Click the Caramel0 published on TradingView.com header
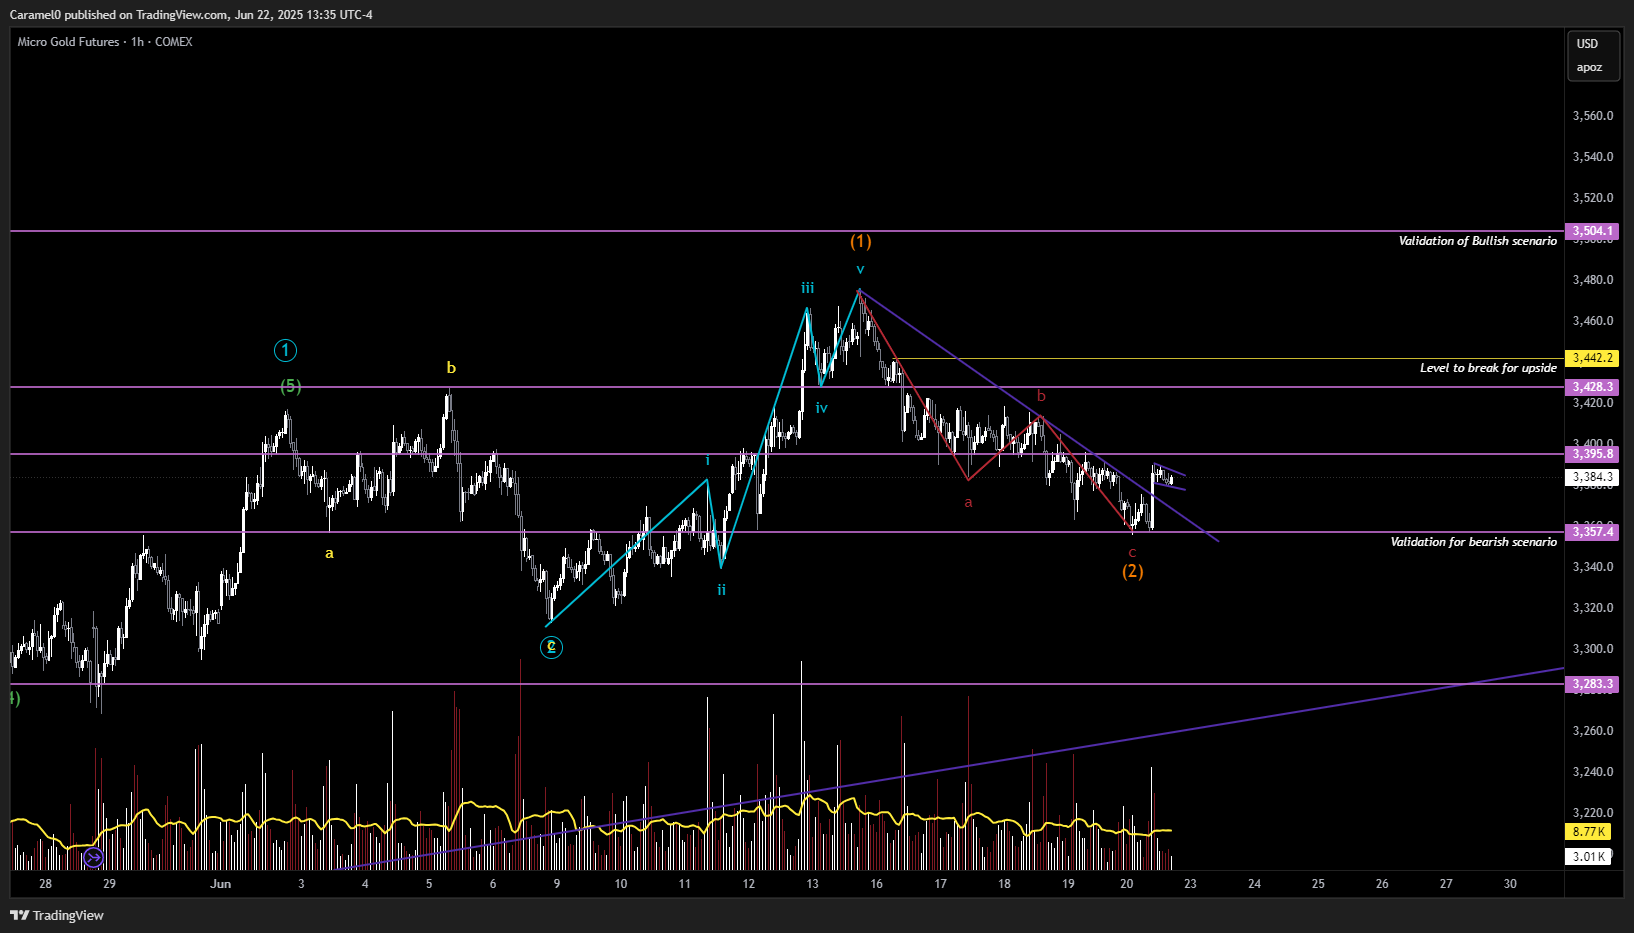This screenshot has width=1634, height=933. 191,14
